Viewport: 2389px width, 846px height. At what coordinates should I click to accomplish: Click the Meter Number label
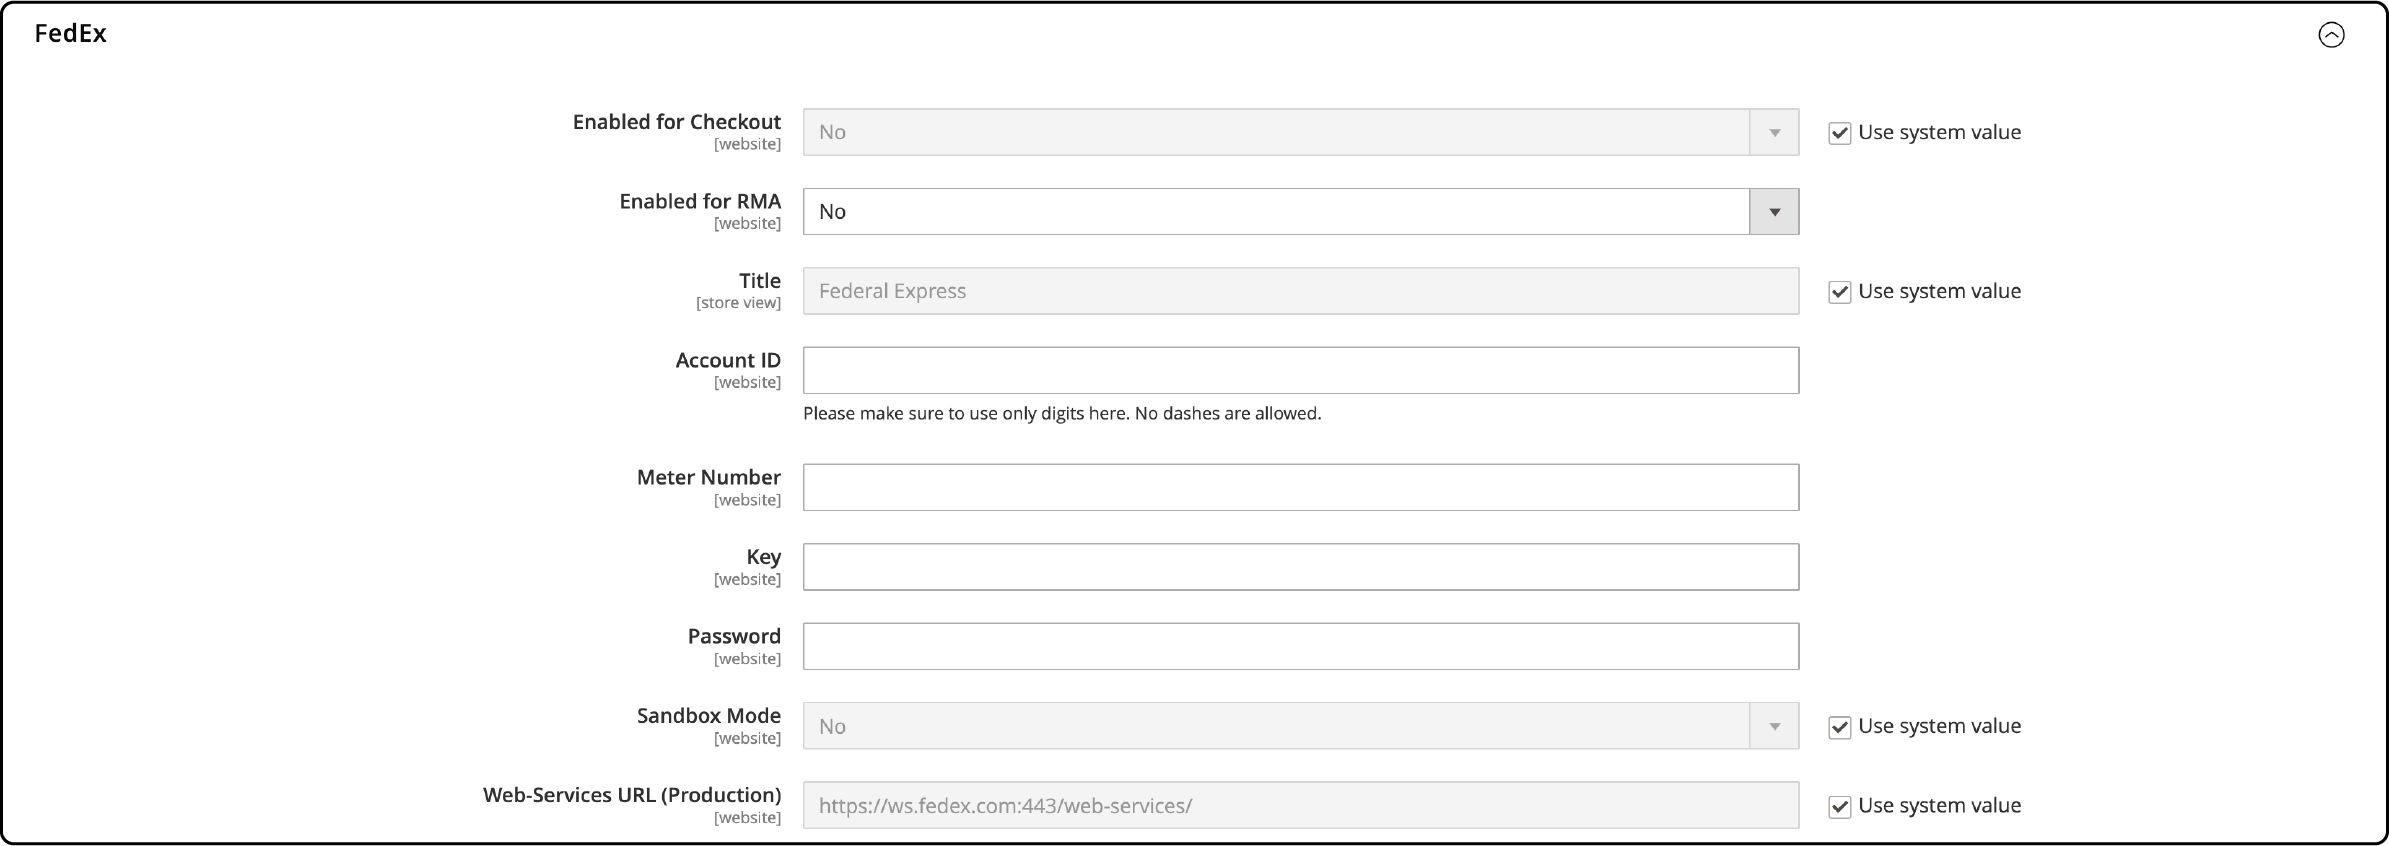coord(709,477)
